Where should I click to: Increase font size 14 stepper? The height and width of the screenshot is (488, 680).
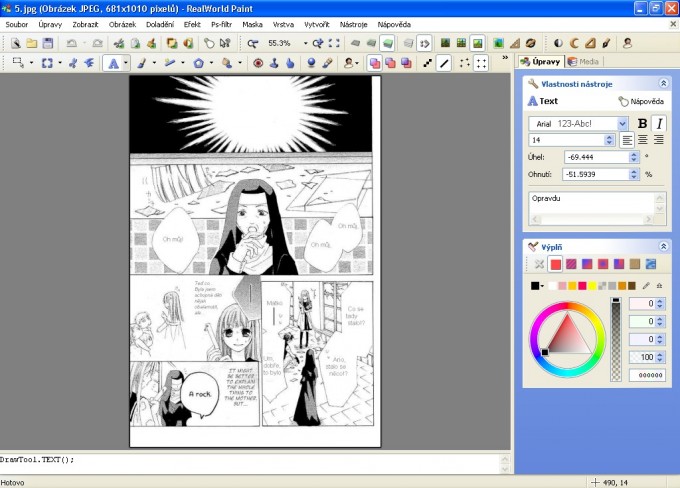[x=609, y=137]
